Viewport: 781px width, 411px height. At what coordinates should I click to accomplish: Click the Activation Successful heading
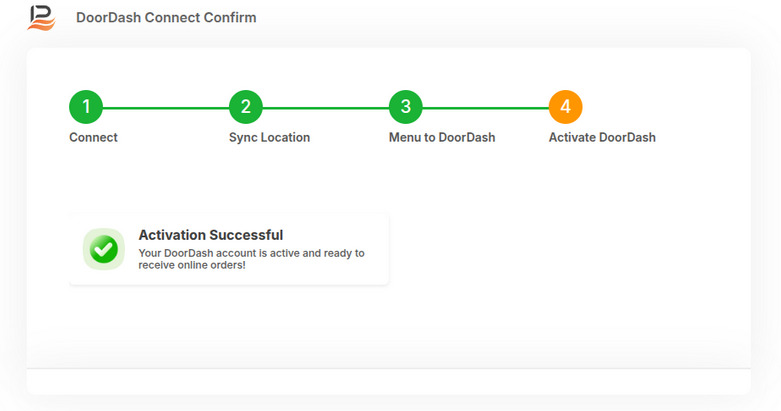(211, 235)
